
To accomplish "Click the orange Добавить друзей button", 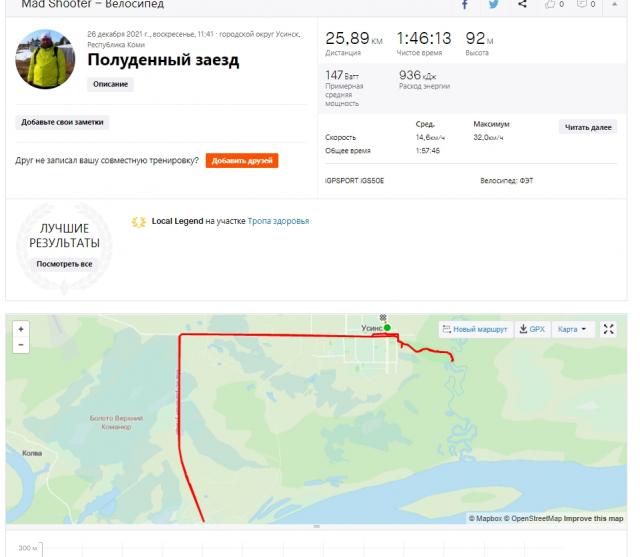I will point(242,161).
